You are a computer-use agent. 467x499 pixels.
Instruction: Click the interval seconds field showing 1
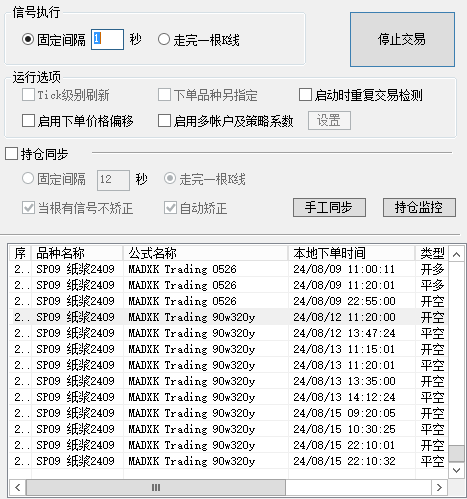click(x=107, y=39)
